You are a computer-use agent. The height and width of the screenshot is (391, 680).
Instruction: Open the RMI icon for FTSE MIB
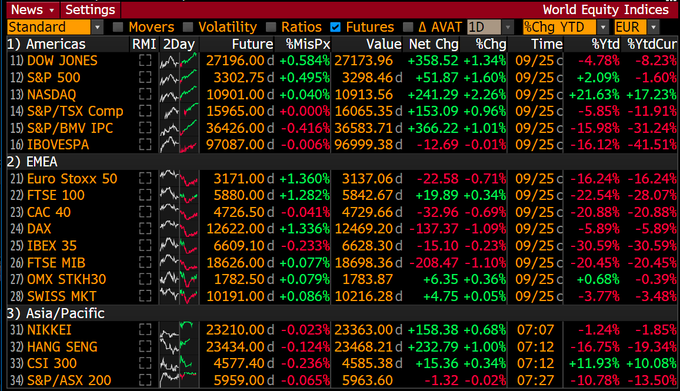click(145, 263)
